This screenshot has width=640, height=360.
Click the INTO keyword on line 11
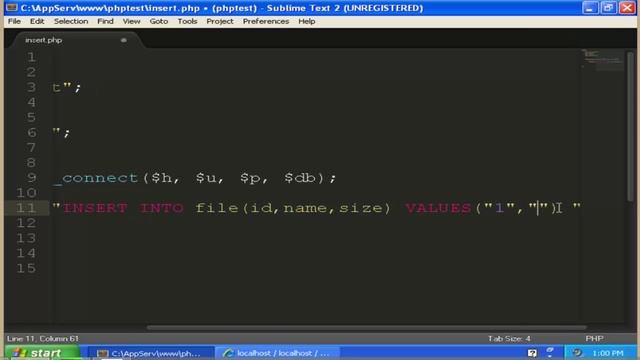coord(162,208)
